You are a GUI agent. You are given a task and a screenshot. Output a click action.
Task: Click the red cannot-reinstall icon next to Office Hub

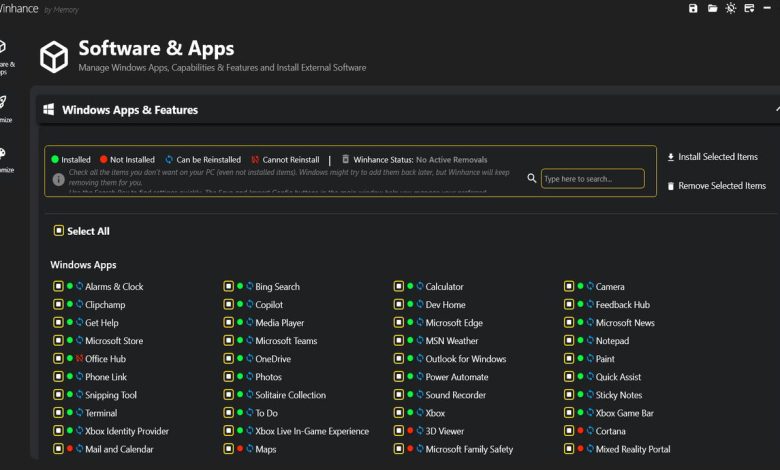click(80, 359)
